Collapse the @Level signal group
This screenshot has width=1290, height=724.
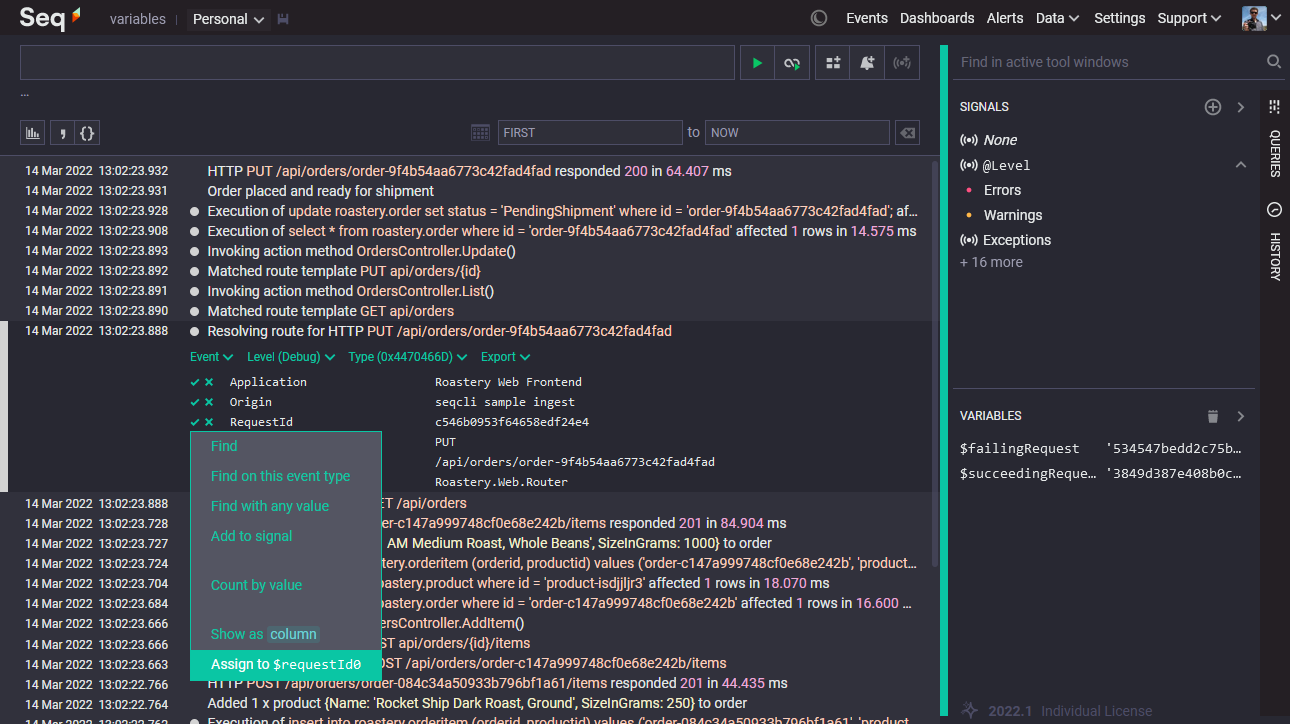[1241, 165]
